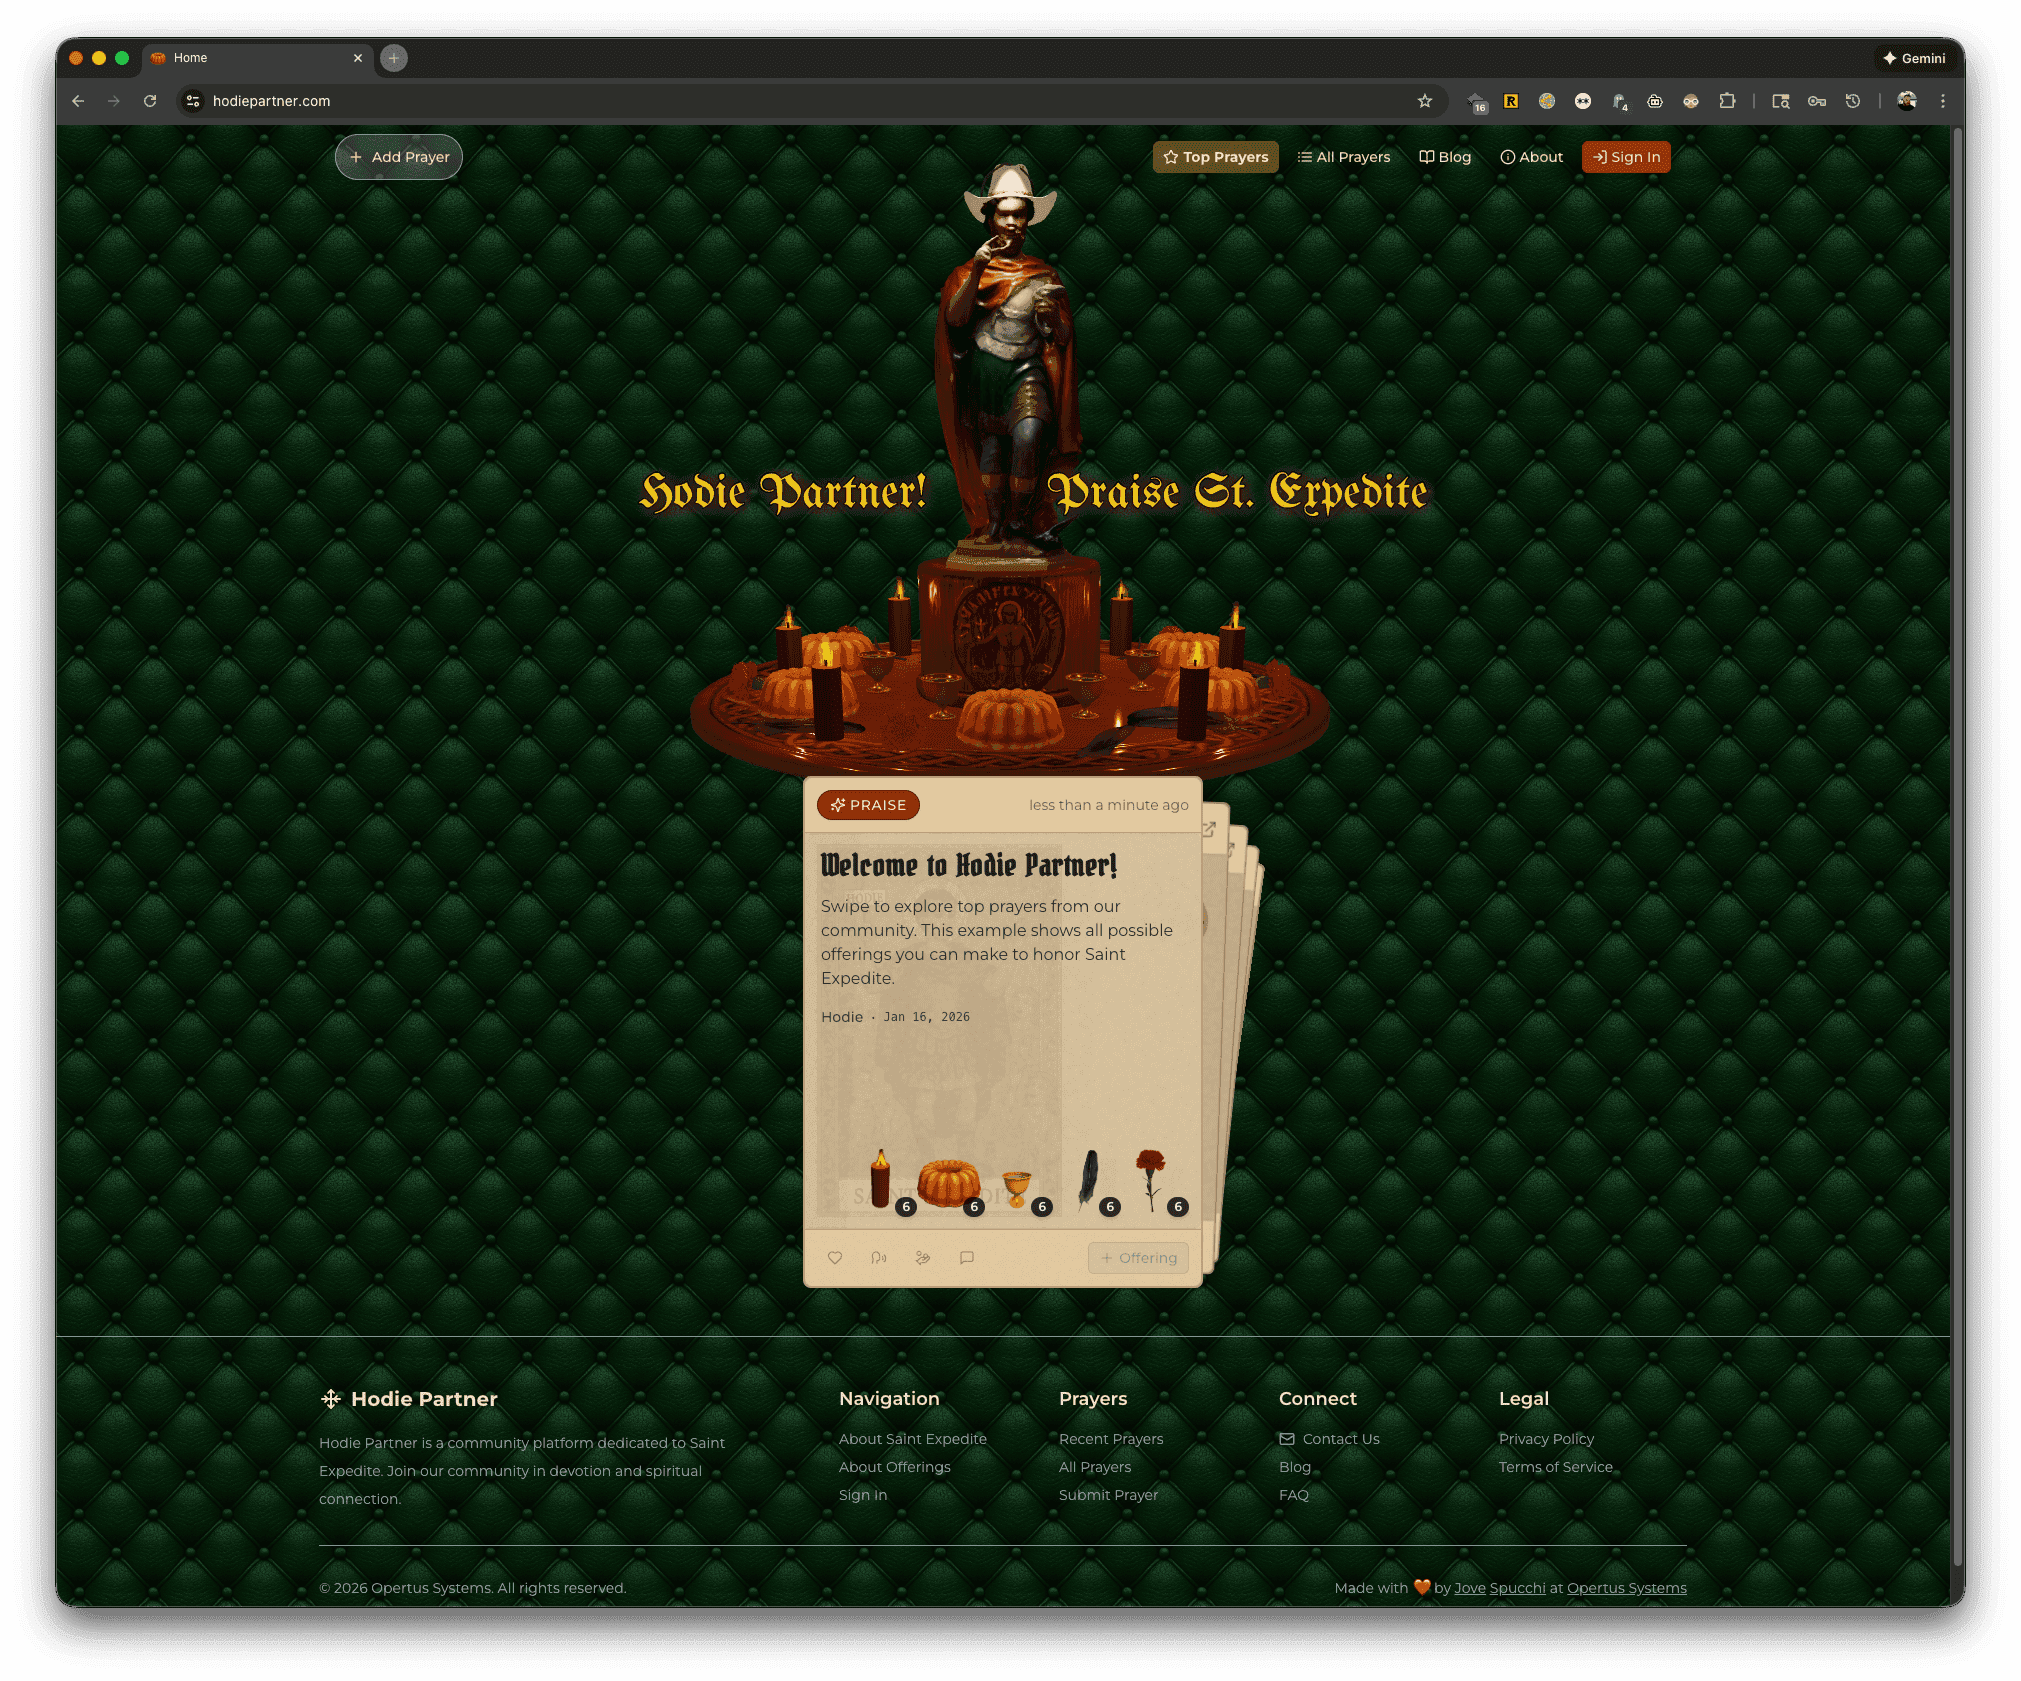Open Top Prayers in the navigation
This screenshot has width=2021, height=1681.
point(1216,157)
